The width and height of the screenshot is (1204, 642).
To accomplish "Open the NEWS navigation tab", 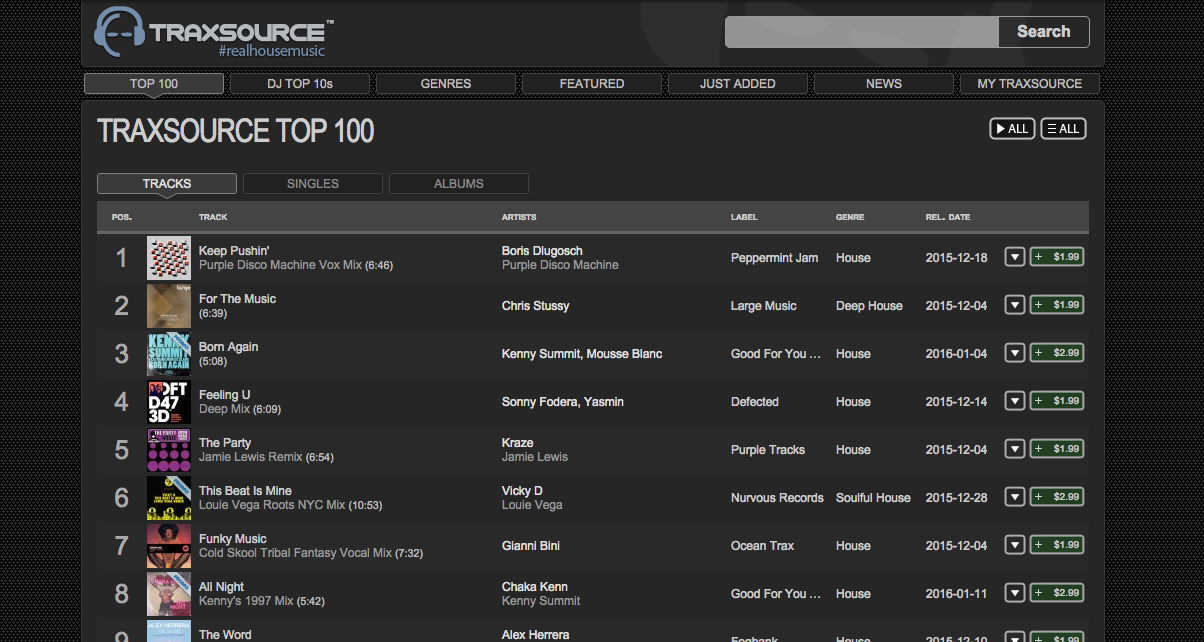I will click(x=884, y=84).
